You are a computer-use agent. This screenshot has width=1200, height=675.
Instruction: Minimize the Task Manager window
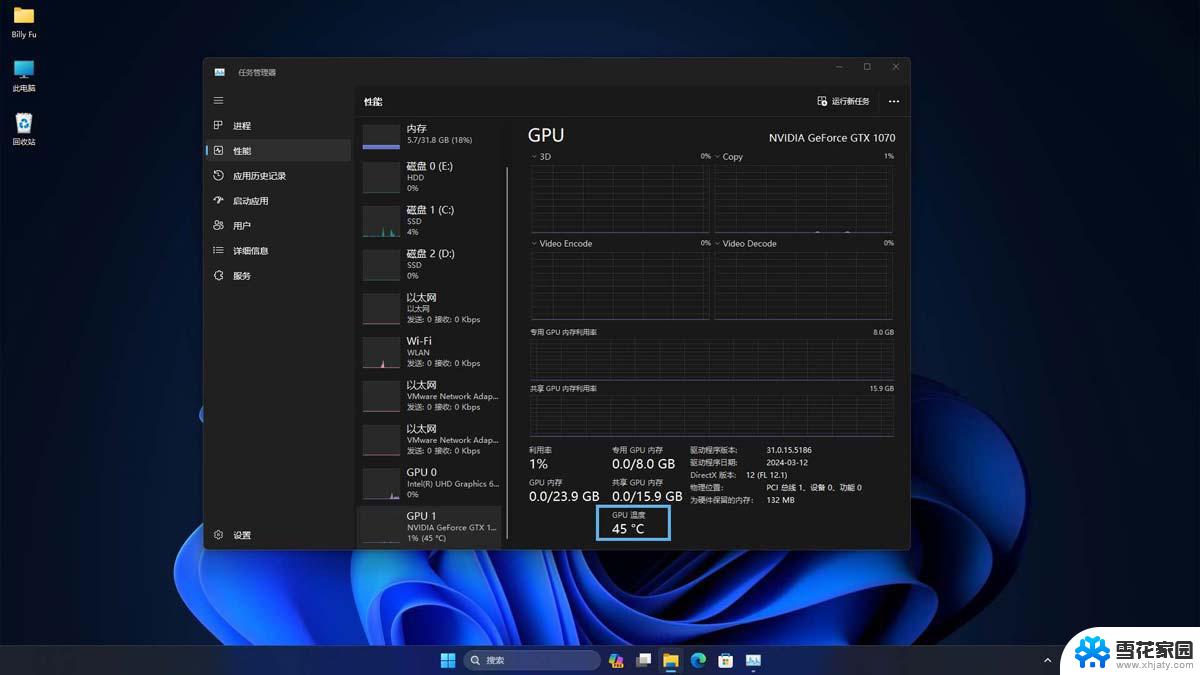point(838,67)
